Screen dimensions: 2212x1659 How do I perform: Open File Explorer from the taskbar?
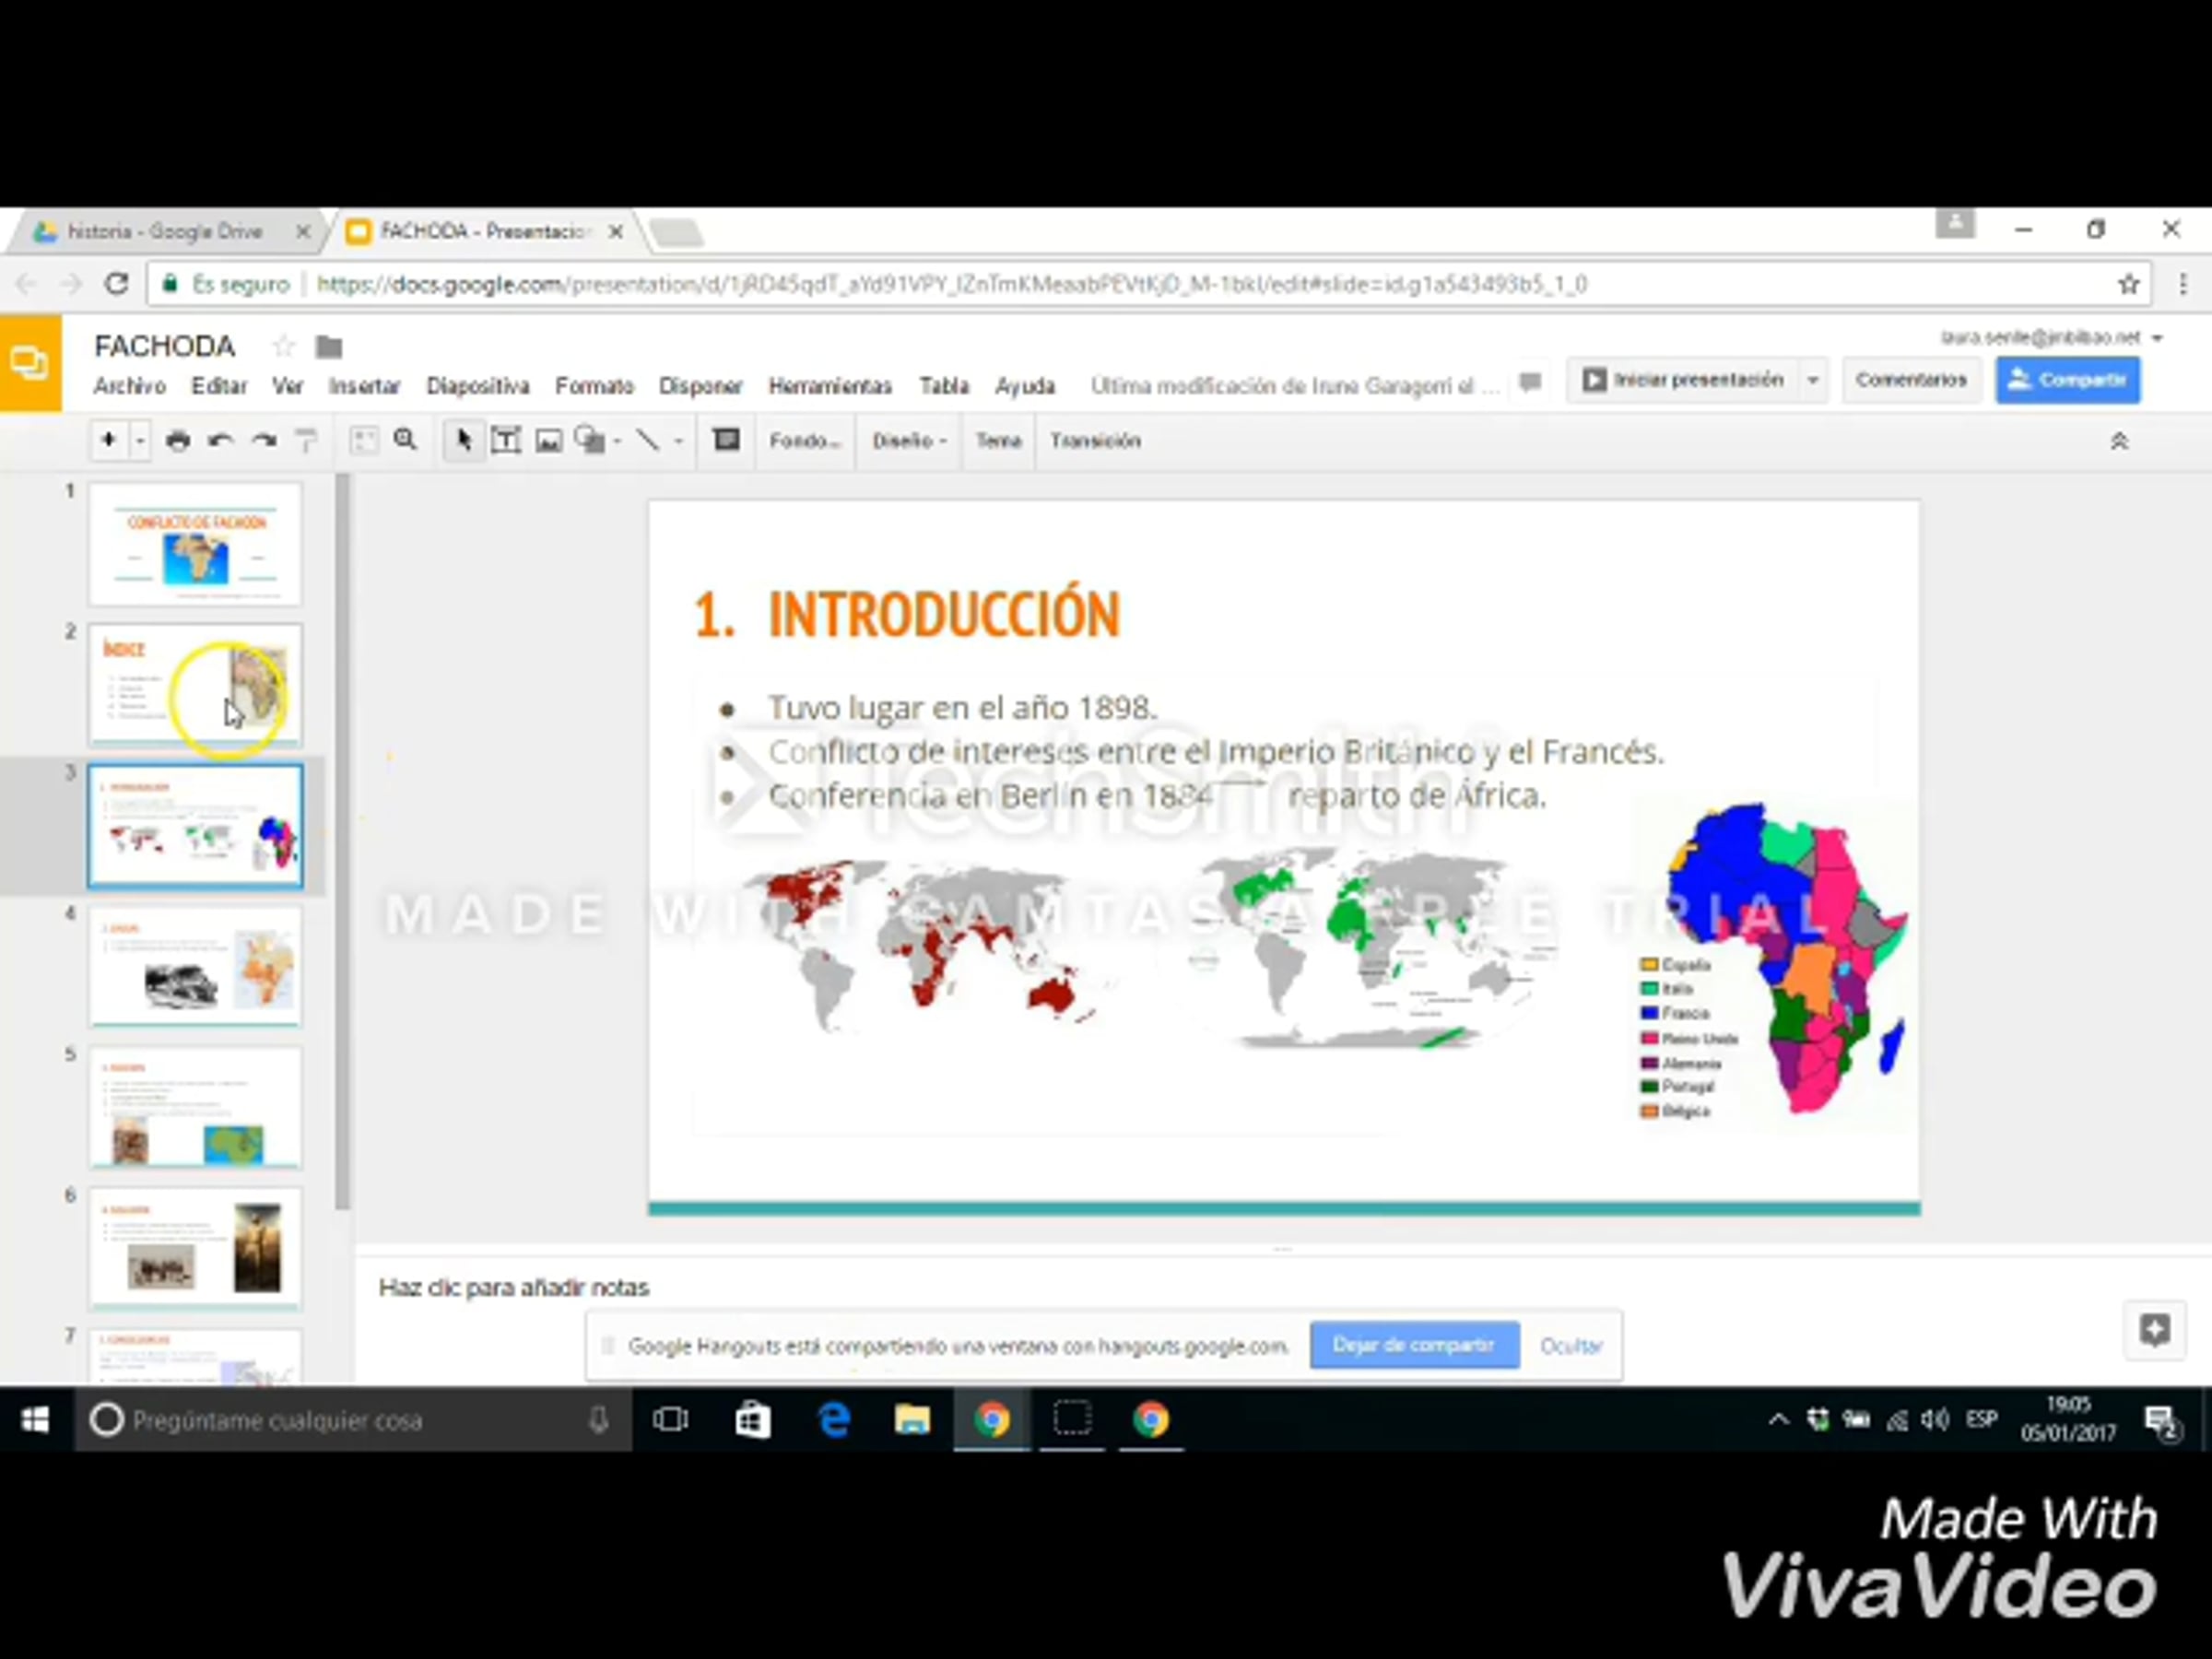[911, 1419]
